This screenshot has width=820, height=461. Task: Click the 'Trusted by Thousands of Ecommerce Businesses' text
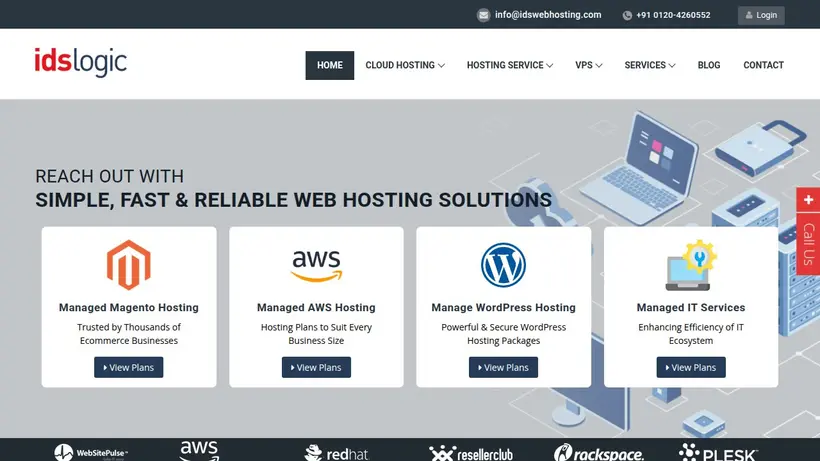[x=129, y=333]
